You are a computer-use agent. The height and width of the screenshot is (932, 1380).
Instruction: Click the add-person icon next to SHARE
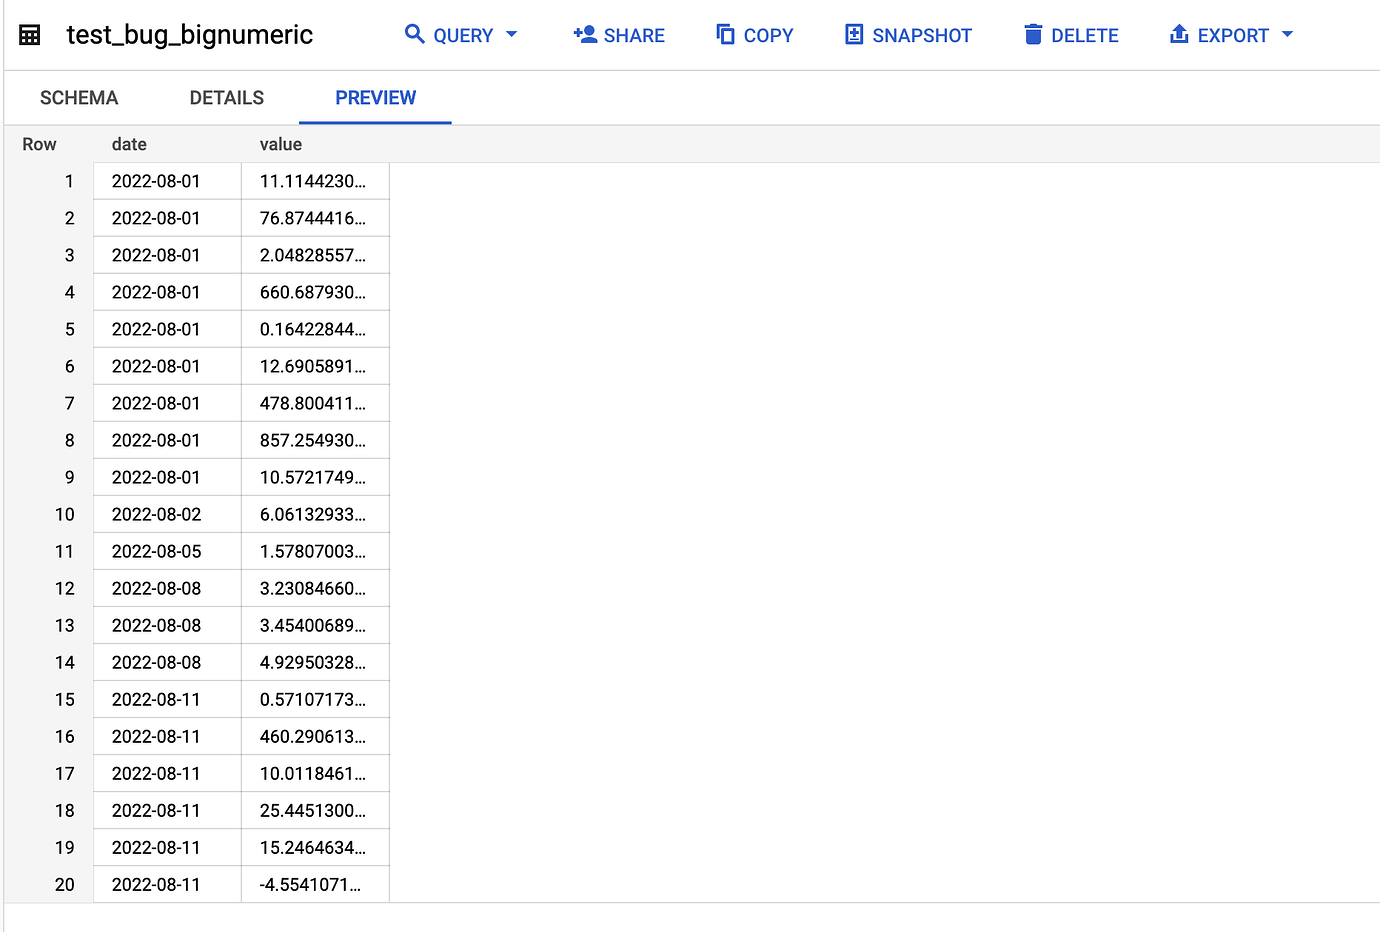pos(585,34)
